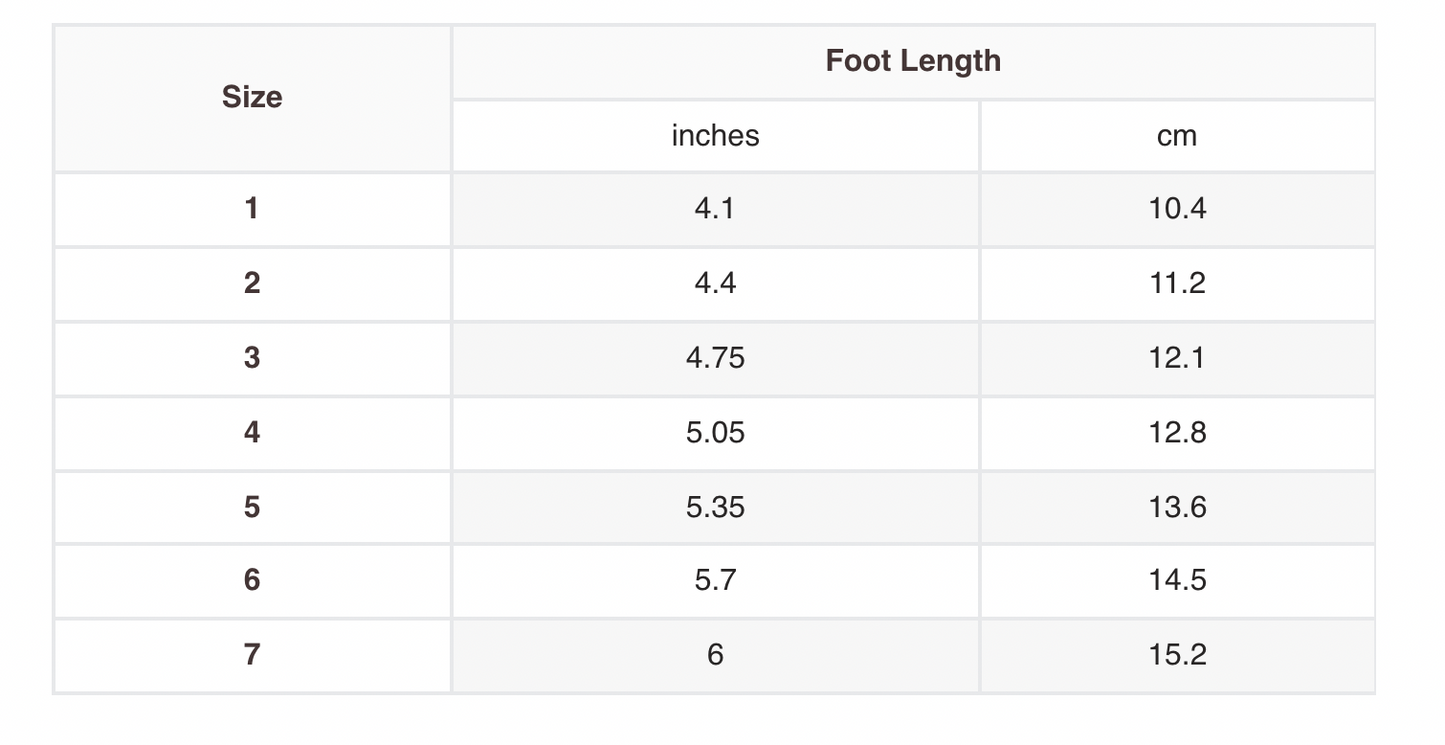Click size 2 row label

(x=252, y=283)
